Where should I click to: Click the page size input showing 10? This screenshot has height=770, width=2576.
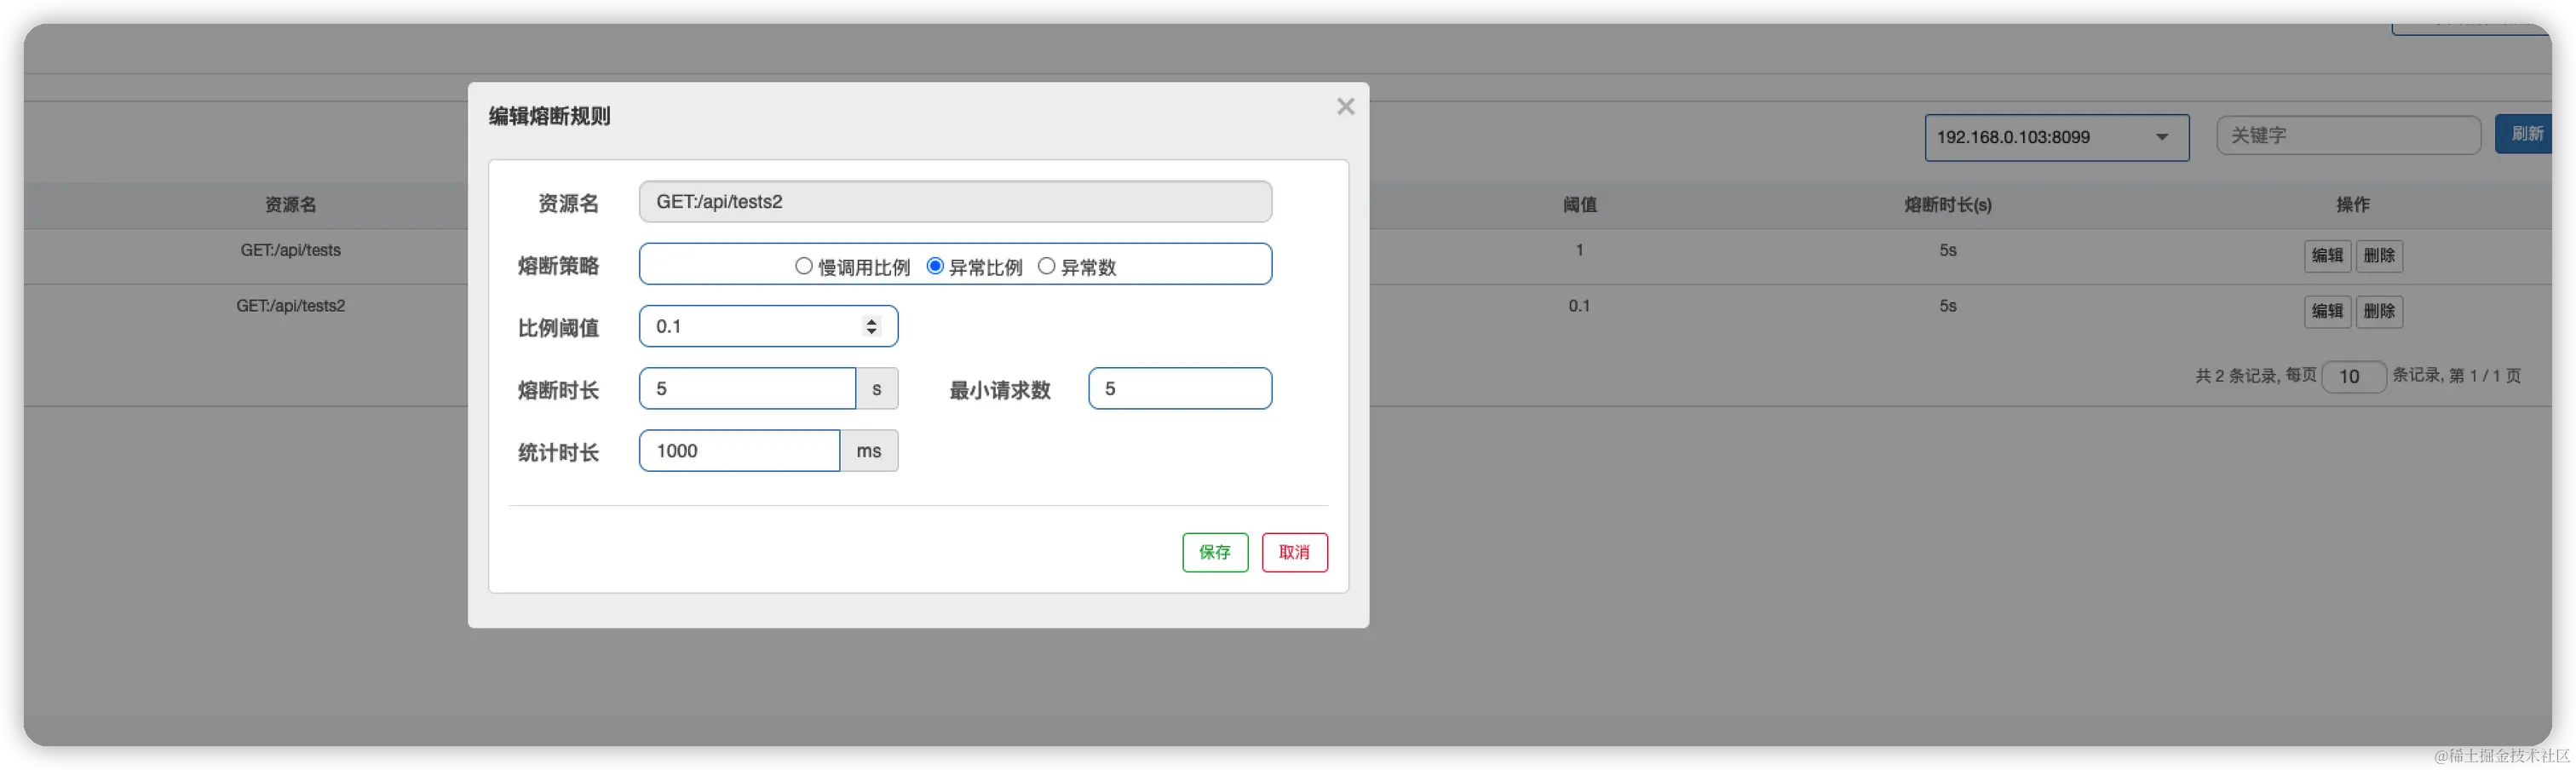coord(2352,376)
